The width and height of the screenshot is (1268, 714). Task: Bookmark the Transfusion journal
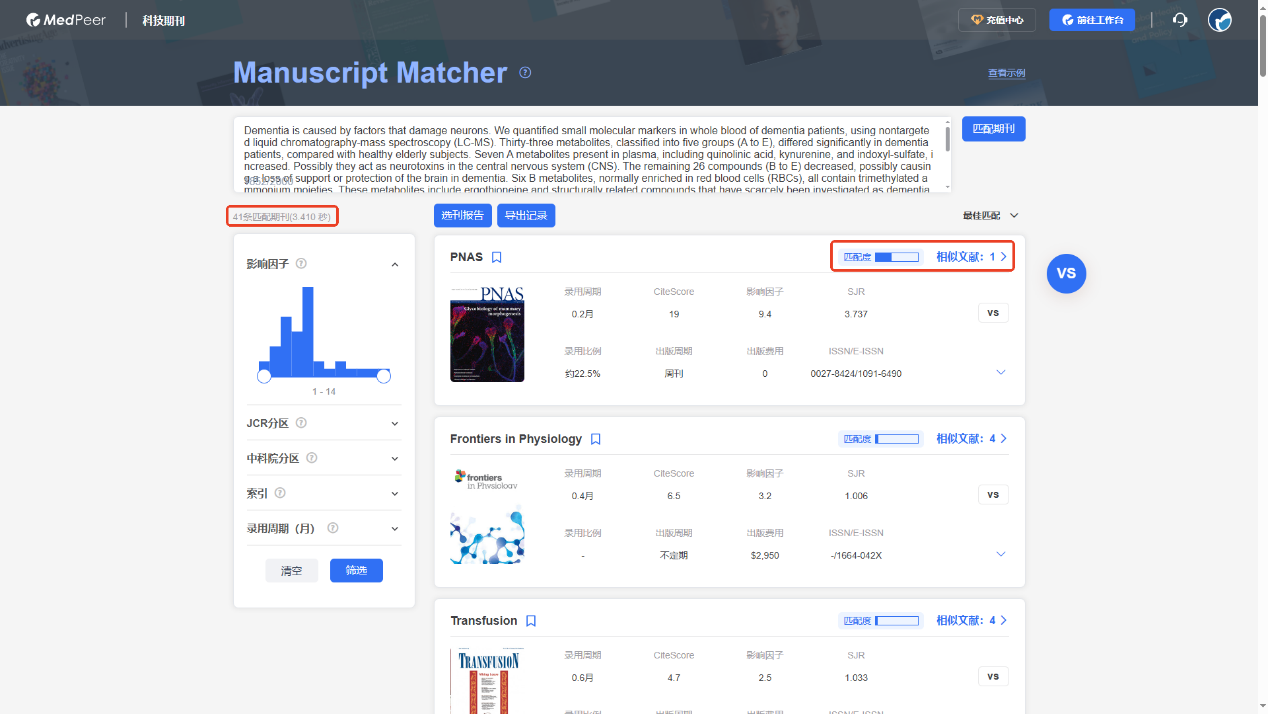pos(531,621)
